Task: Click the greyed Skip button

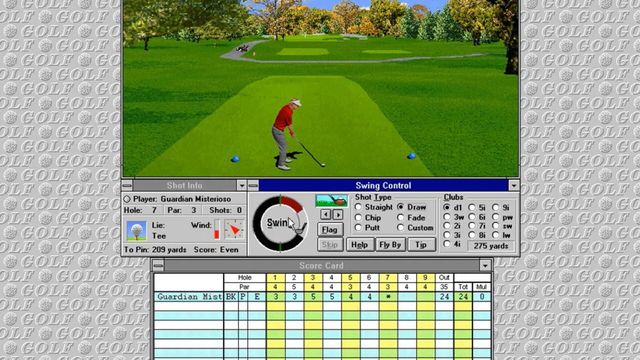Action: [x=330, y=244]
